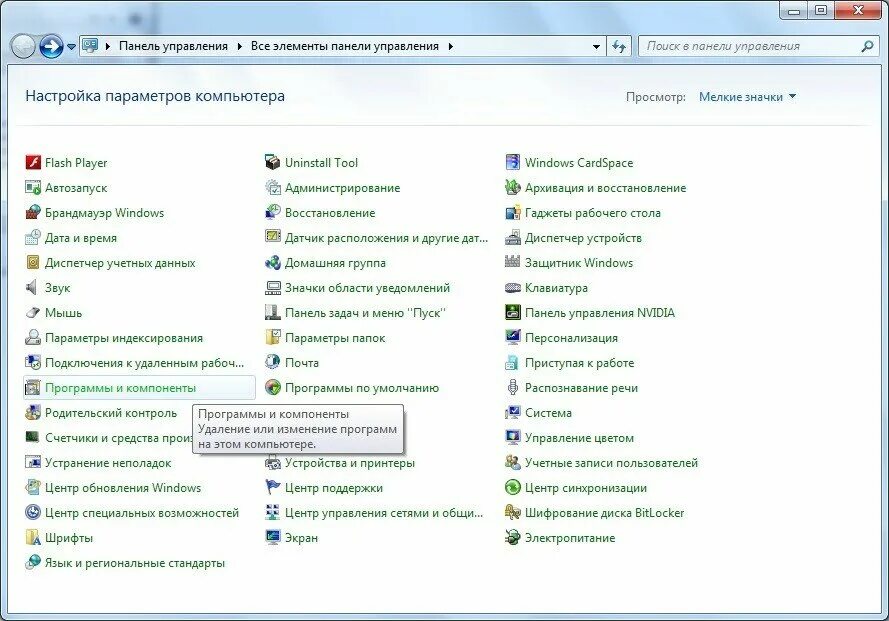Viewport: 889px width, 621px height.
Task: Click the Экран monitor icon
Action: point(273,538)
